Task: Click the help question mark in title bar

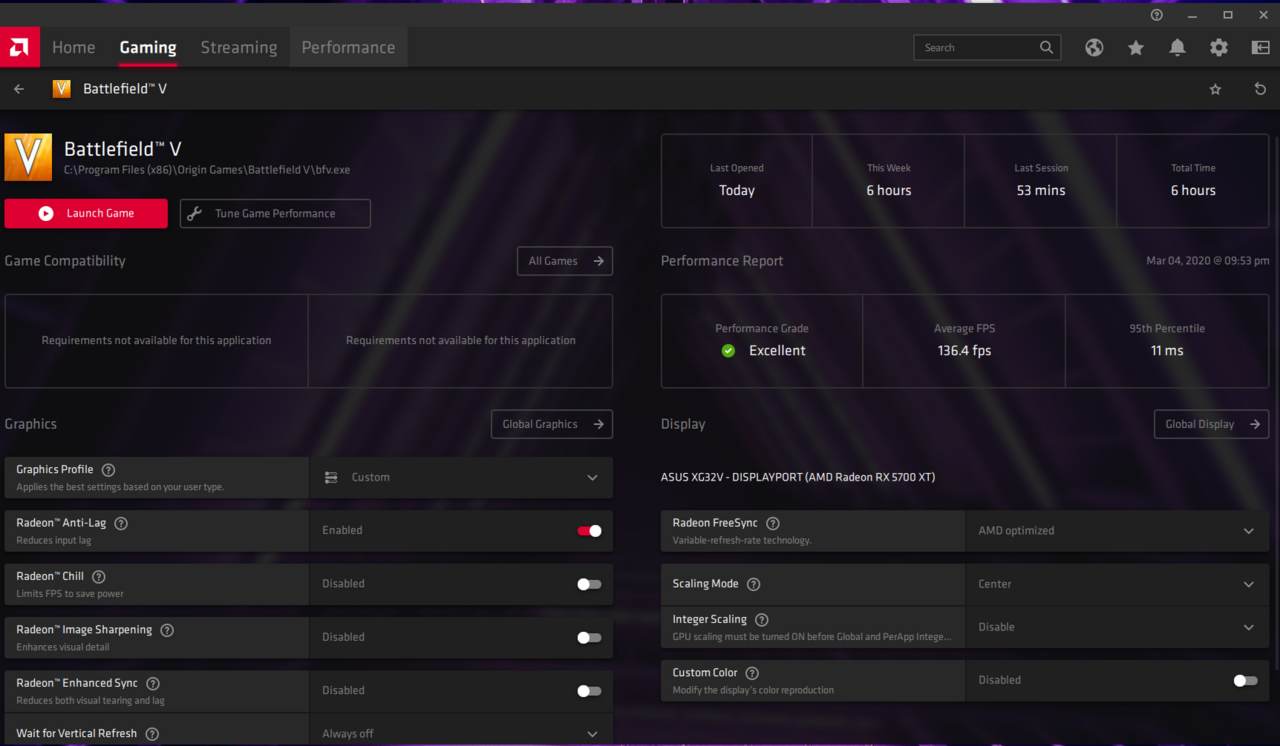Action: tap(1157, 15)
